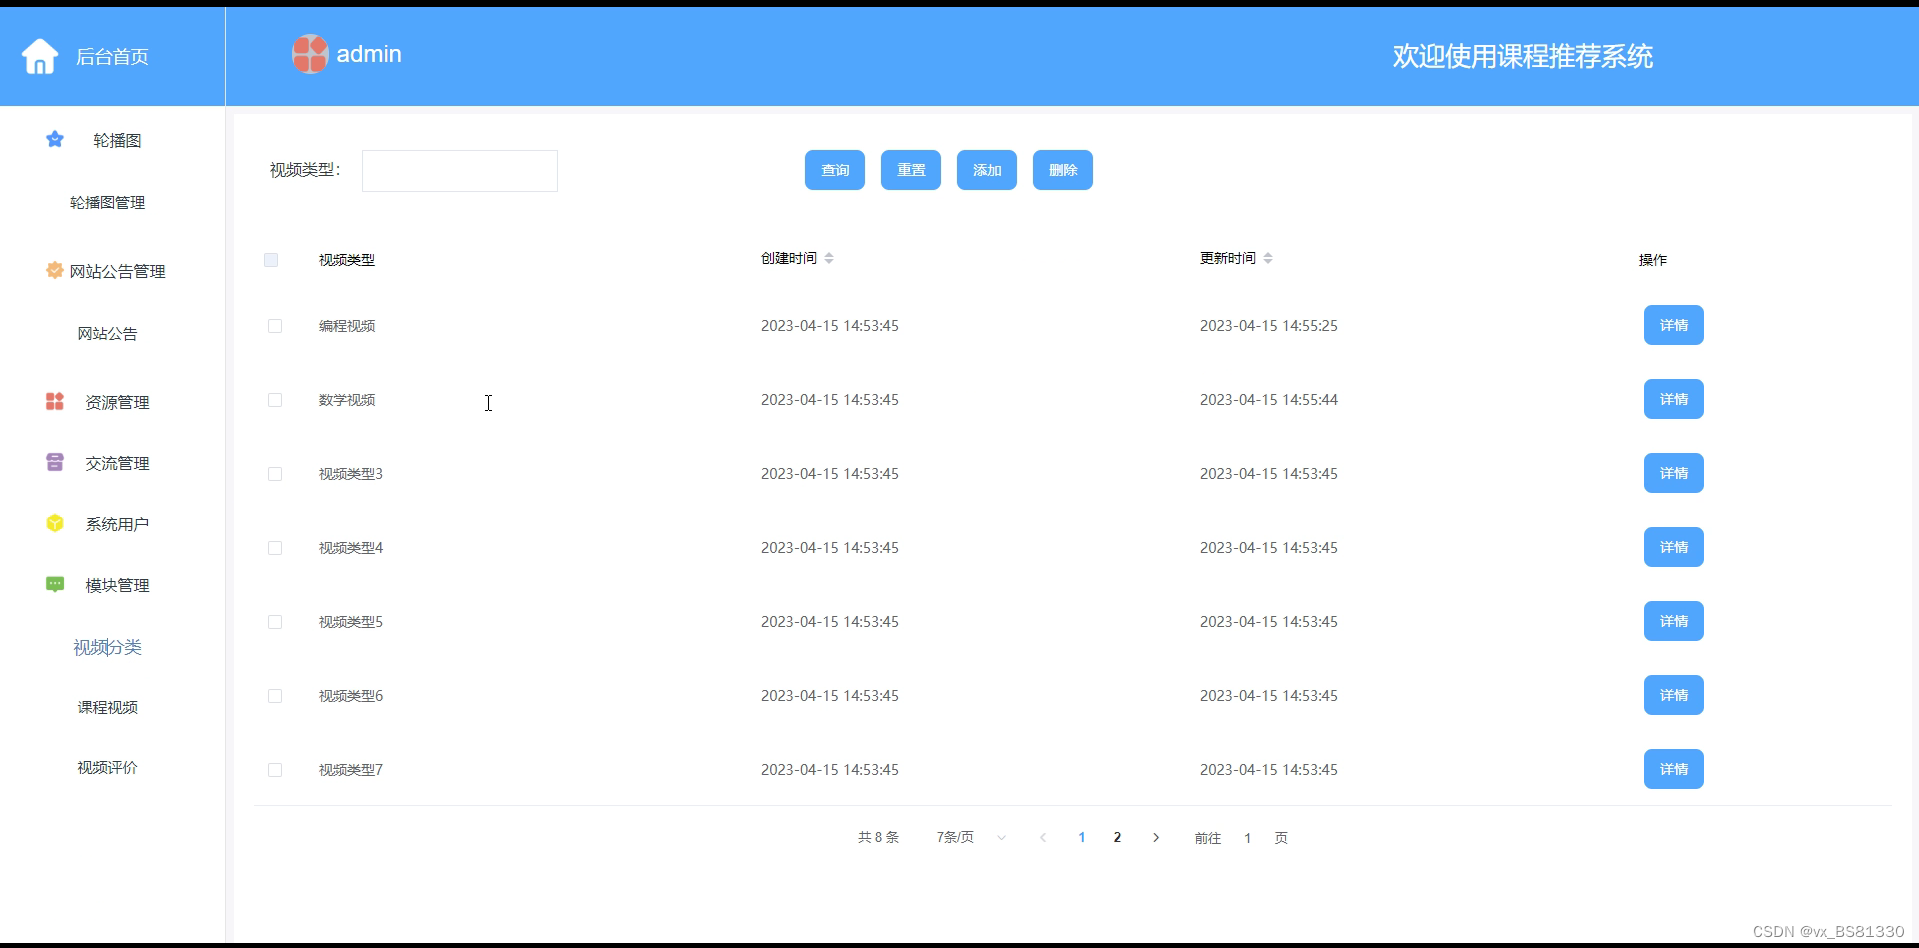1919x948 pixels.
Task: Check the box for row 编程视频
Action: pyautogui.click(x=275, y=326)
